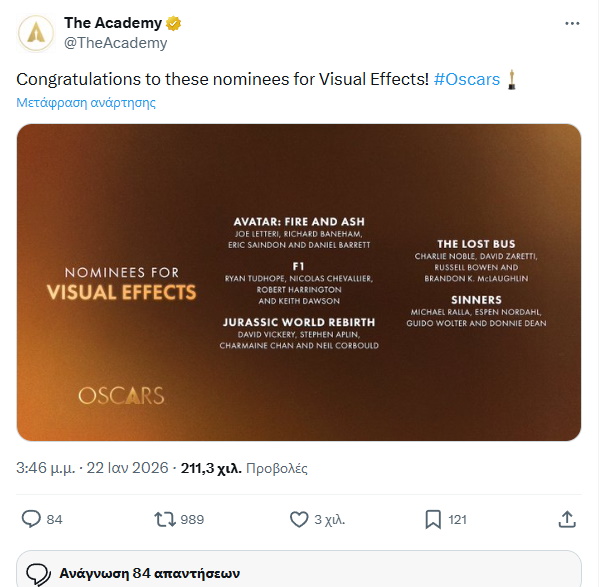Bookmark the post using the bookmark icon

433,519
